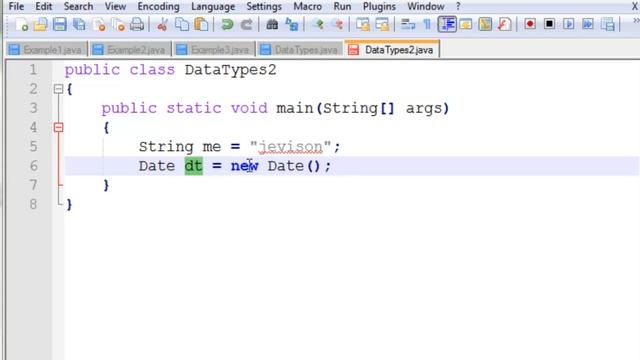
Task: Open the Replace icon in the toolbar
Action: (291, 25)
